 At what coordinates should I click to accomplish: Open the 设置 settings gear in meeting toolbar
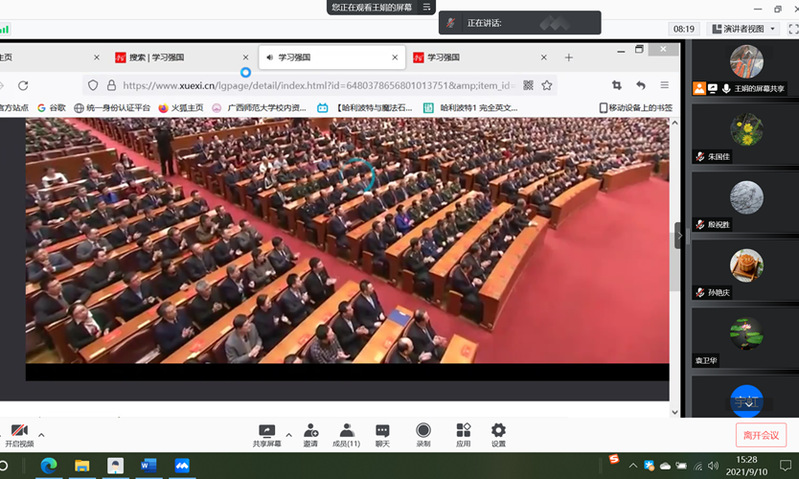tap(498, 432)
